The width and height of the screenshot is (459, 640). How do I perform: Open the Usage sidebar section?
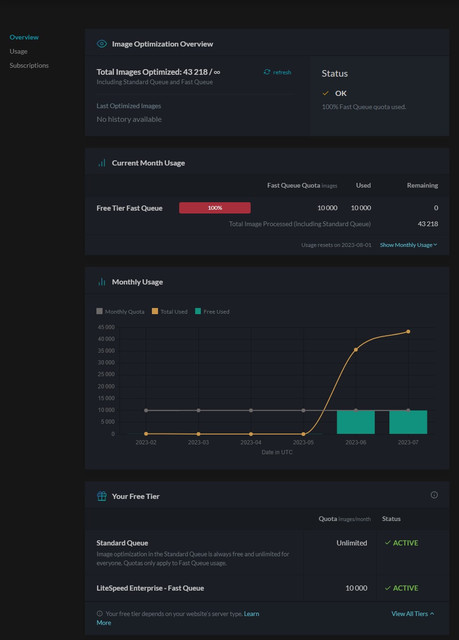pyautogui.click(x=18, y=51)
